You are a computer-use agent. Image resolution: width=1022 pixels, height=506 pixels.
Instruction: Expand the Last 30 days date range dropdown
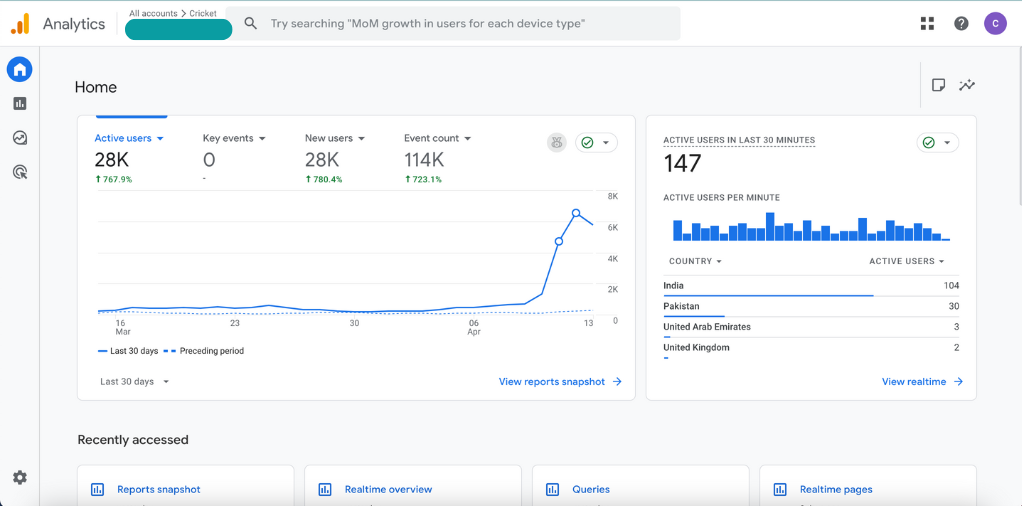tap(134, 381)
